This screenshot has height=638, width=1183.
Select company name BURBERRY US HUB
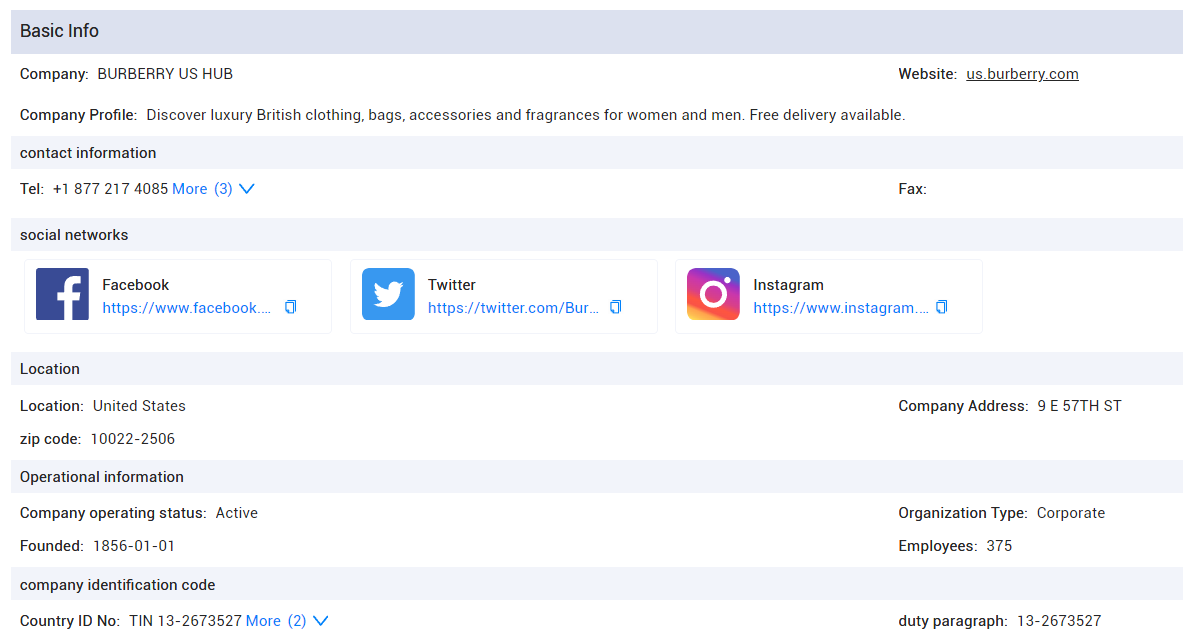point(165,74)
